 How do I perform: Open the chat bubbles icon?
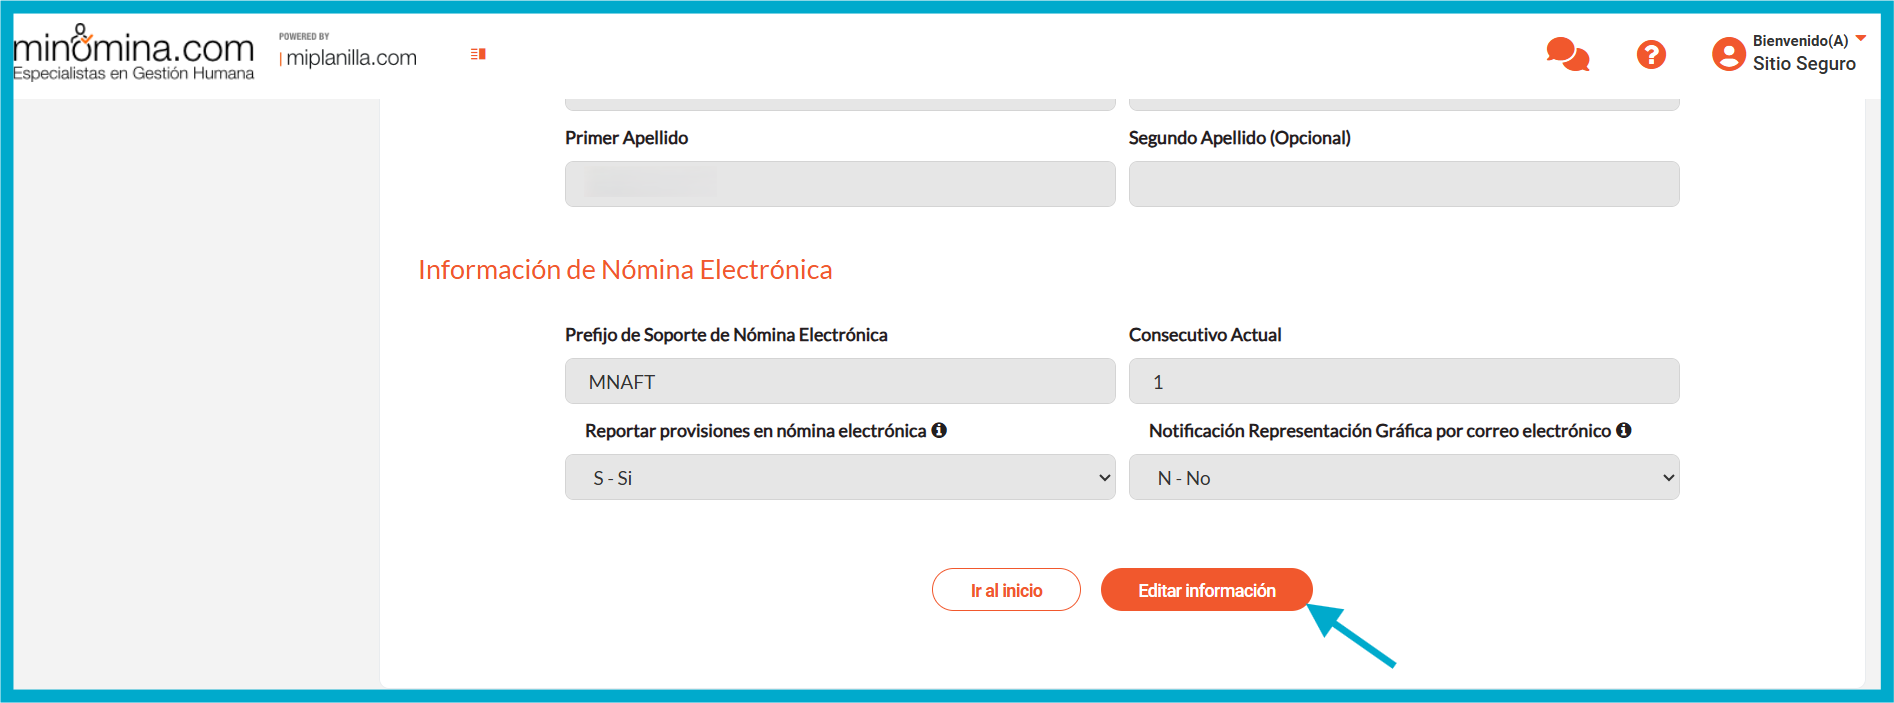click(1567, 54)
